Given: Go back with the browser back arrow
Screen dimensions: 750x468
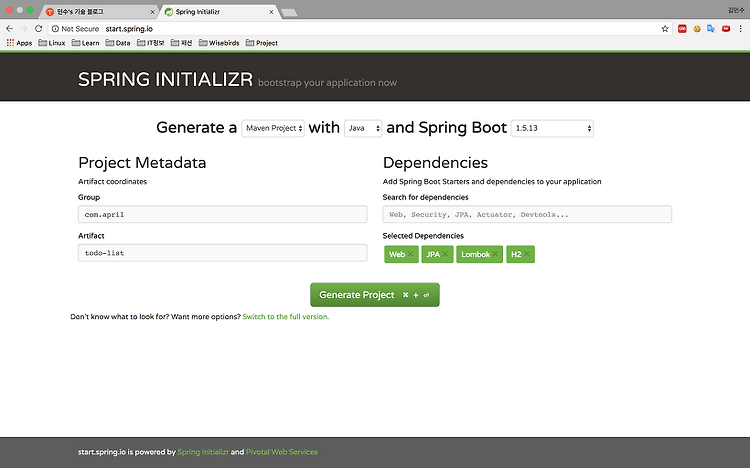Looking at the screenshot, I should click(x=10, y=29).
